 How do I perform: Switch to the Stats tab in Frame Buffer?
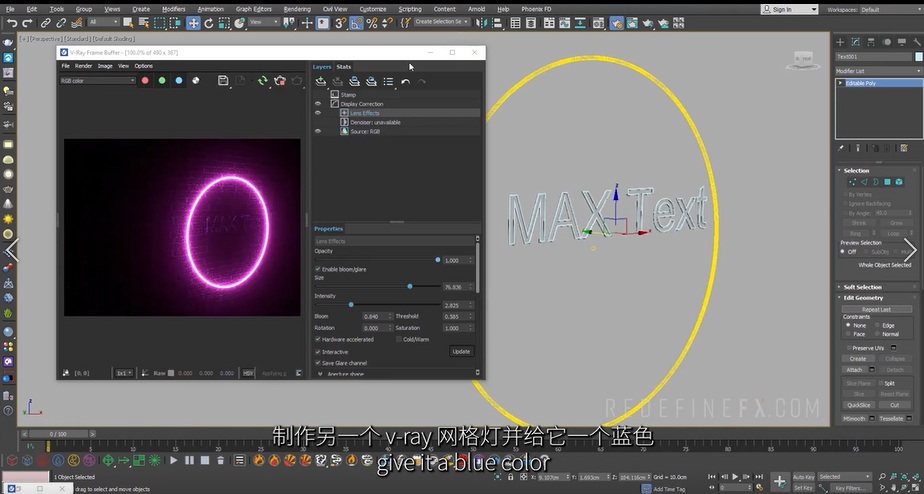(x=344, y=67)
